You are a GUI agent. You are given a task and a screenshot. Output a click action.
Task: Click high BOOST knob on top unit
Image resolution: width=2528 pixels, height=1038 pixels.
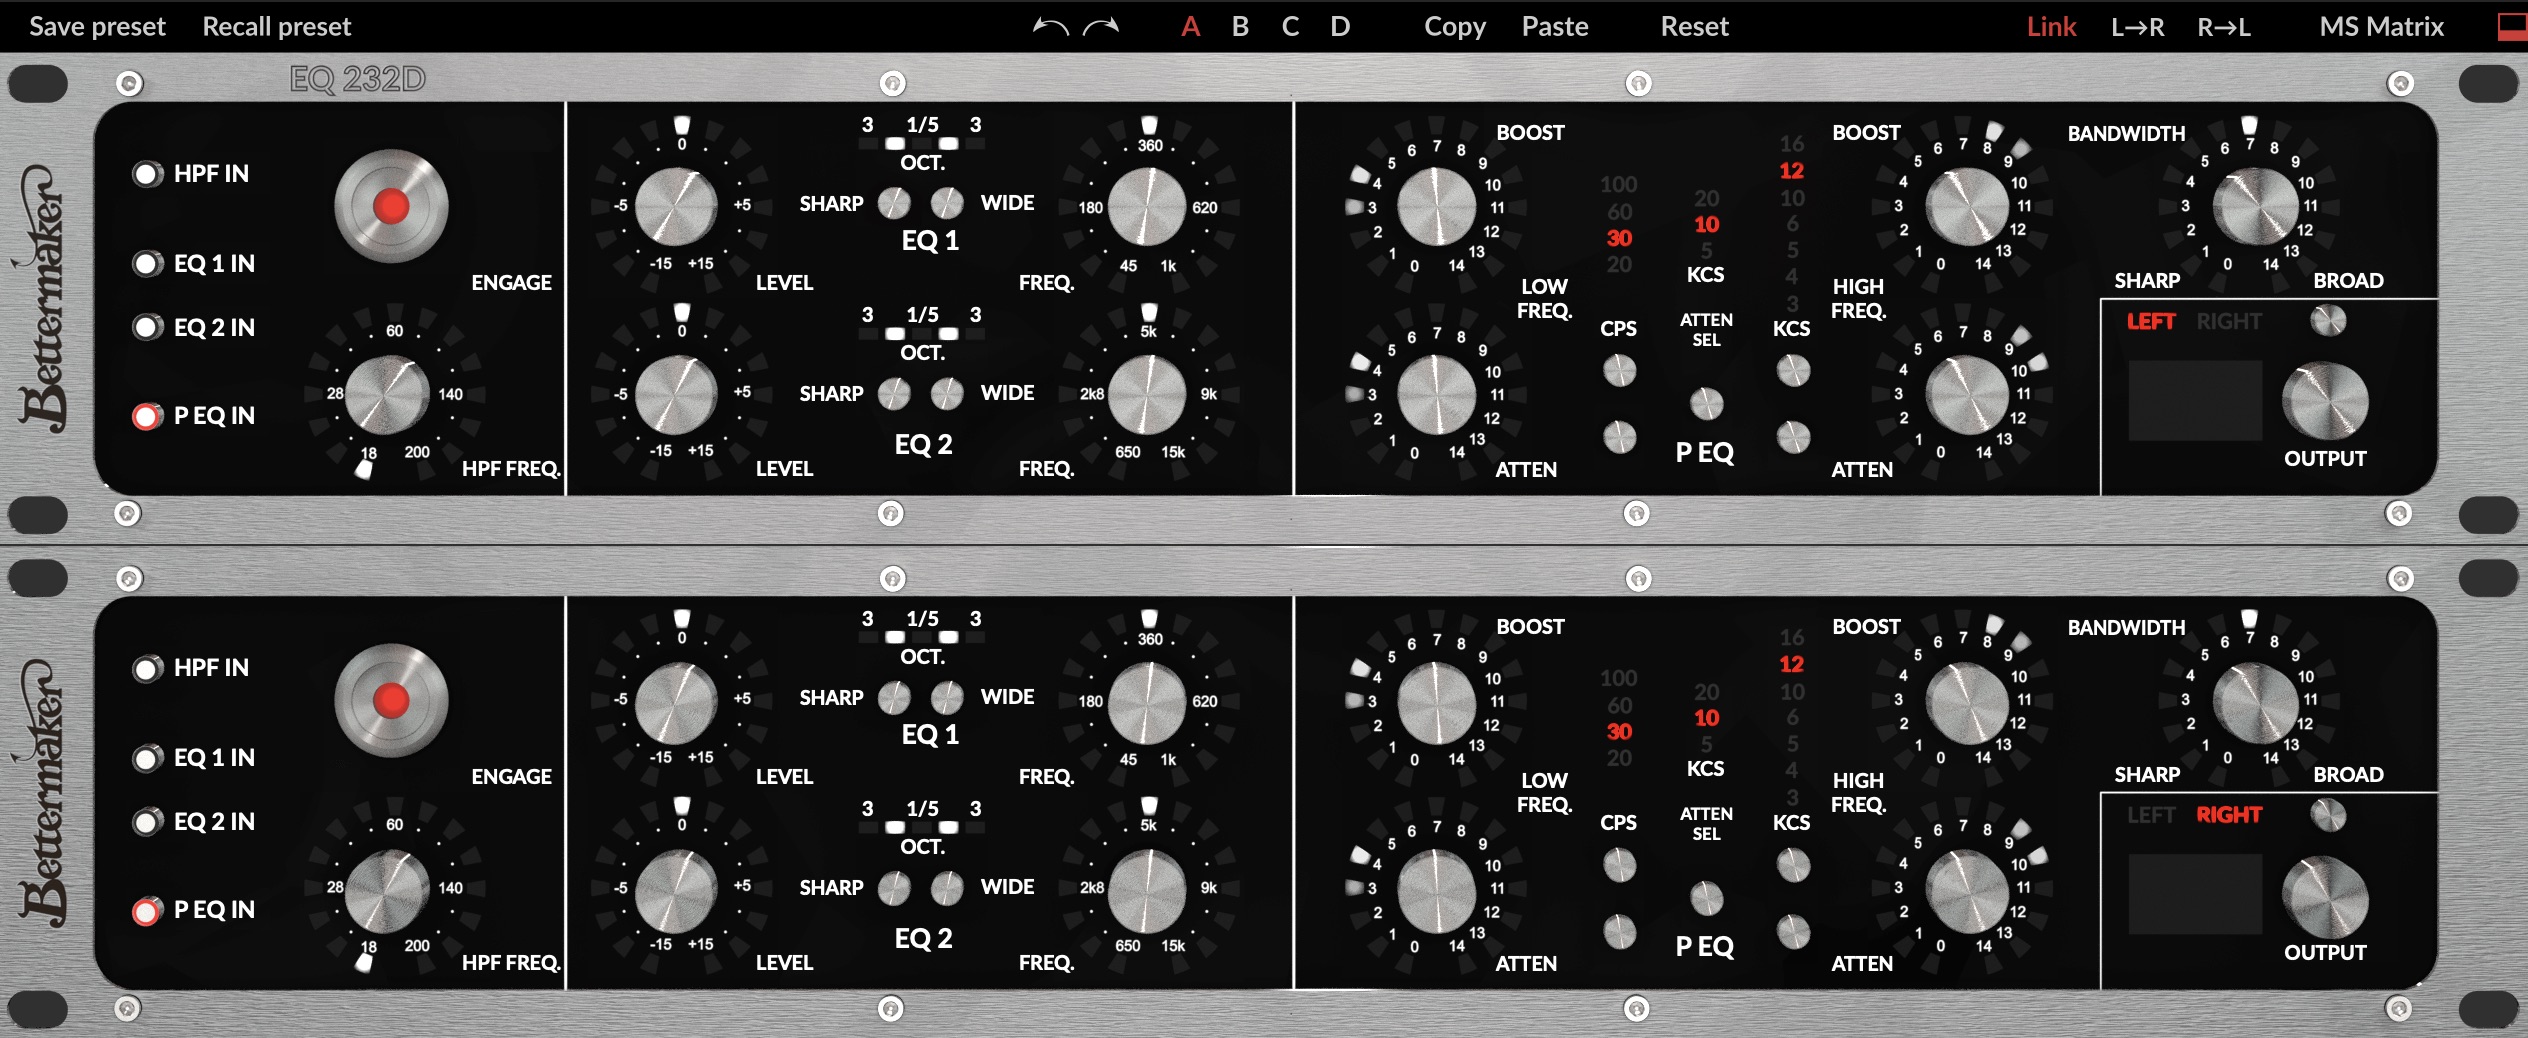pos(1967,207)
